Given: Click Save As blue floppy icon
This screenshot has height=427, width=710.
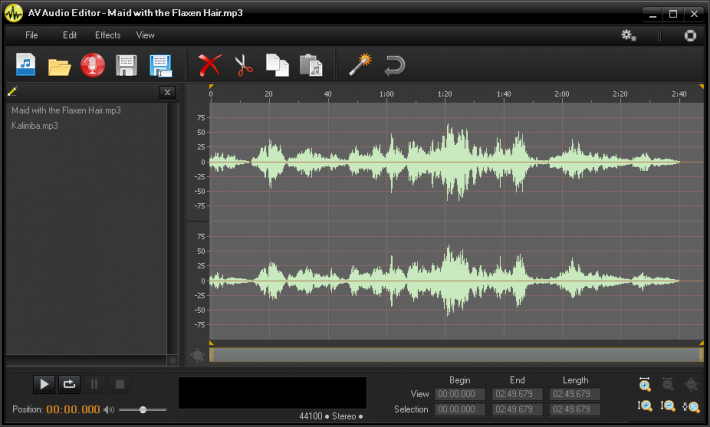Looking at the screenshot, I should tap(160, 66).
